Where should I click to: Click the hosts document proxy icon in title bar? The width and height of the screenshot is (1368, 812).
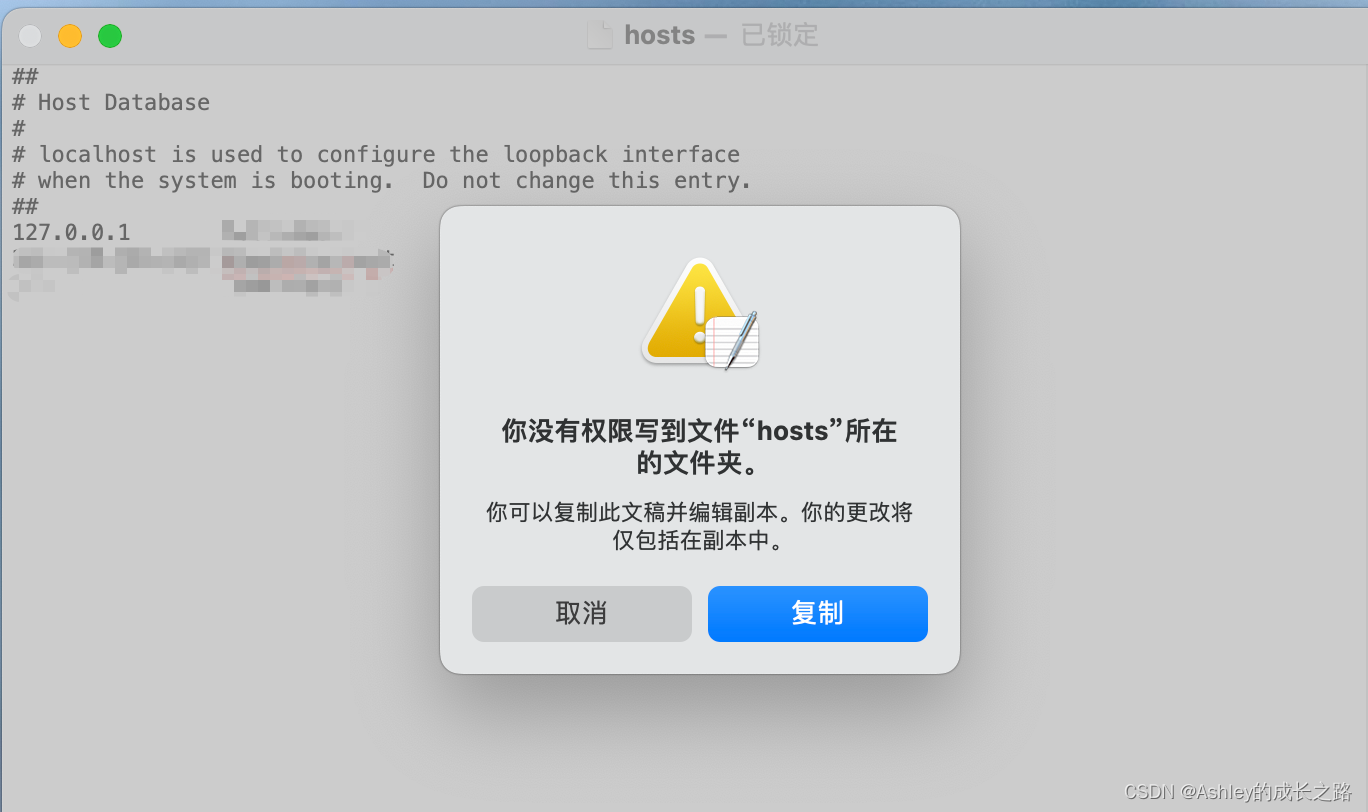tap(599, 35)
